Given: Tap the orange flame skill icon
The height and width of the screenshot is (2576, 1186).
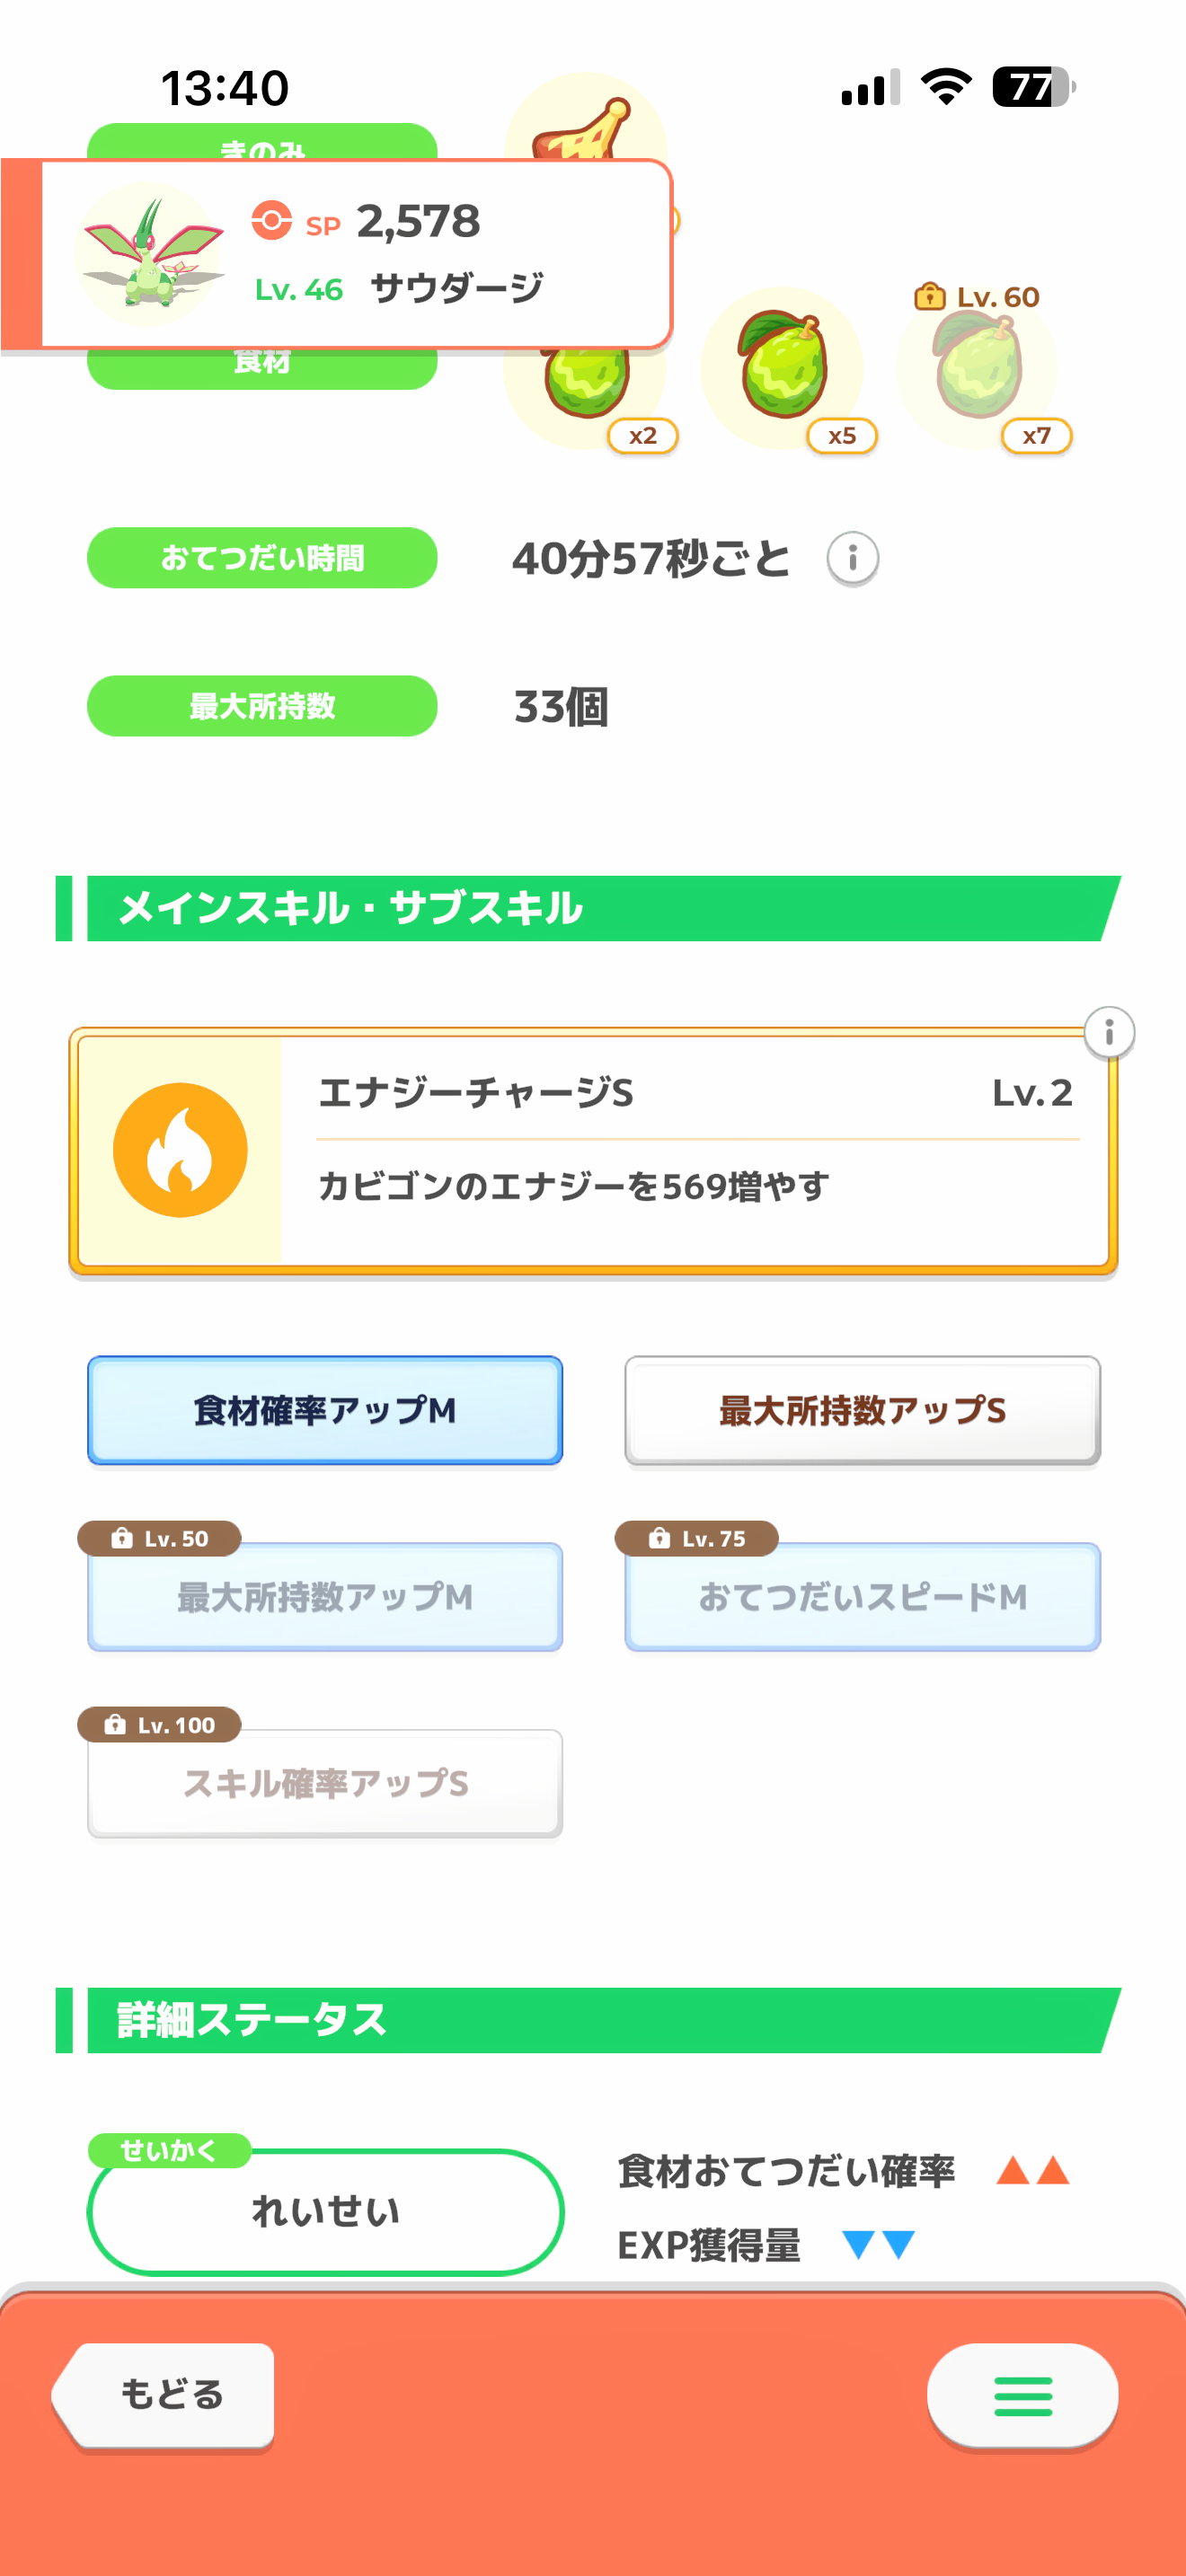Looking at the screenshot, I should [x=180, y=1150].
